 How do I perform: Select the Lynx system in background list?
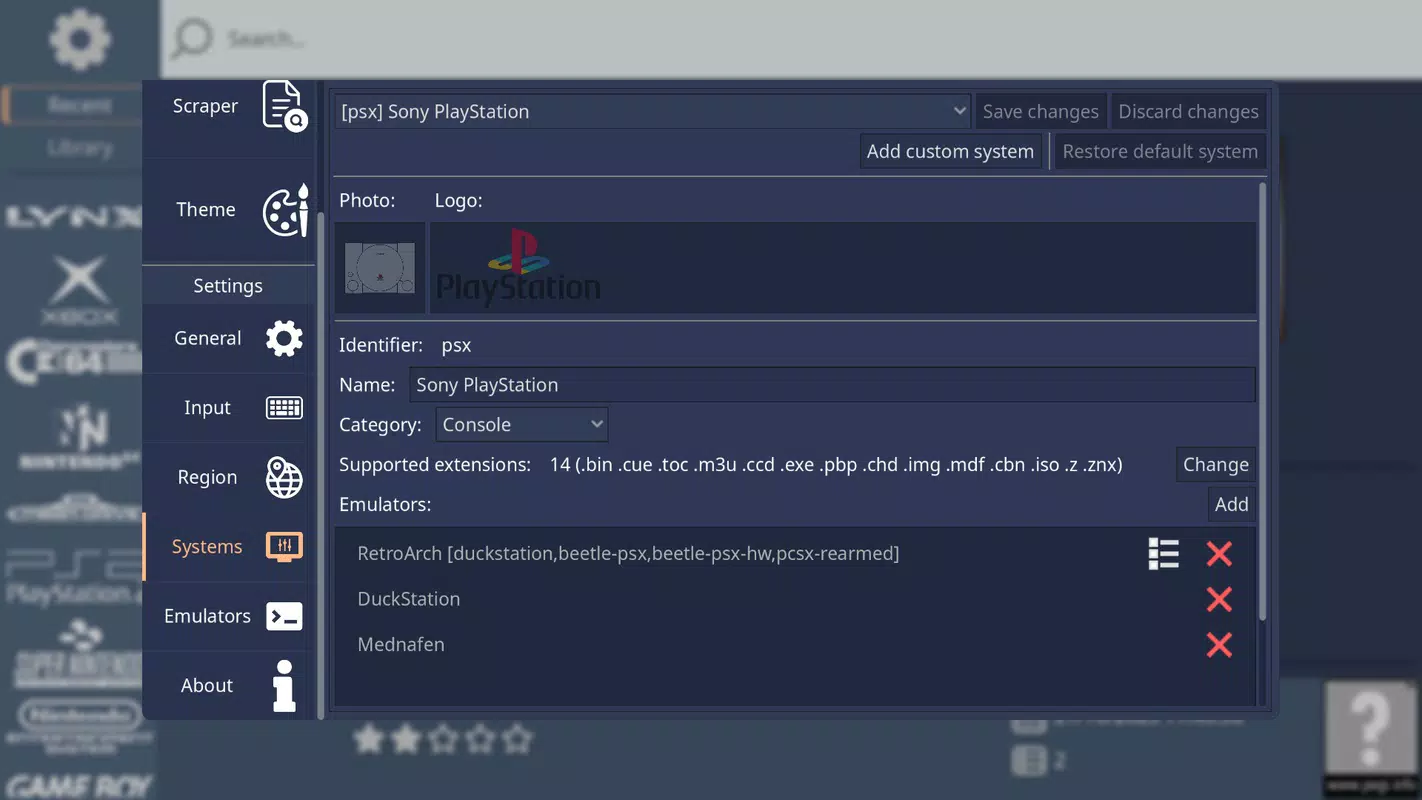click(73, 217)
